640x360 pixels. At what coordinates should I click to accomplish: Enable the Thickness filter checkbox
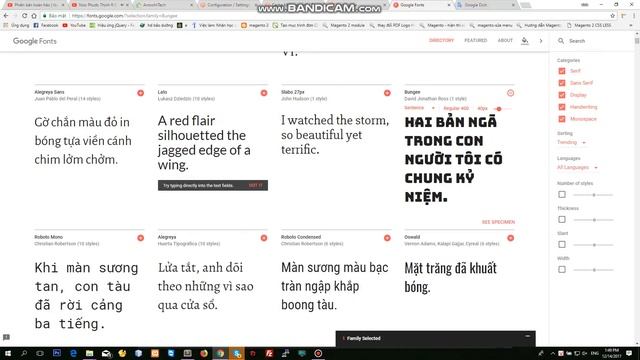(562, 220)
